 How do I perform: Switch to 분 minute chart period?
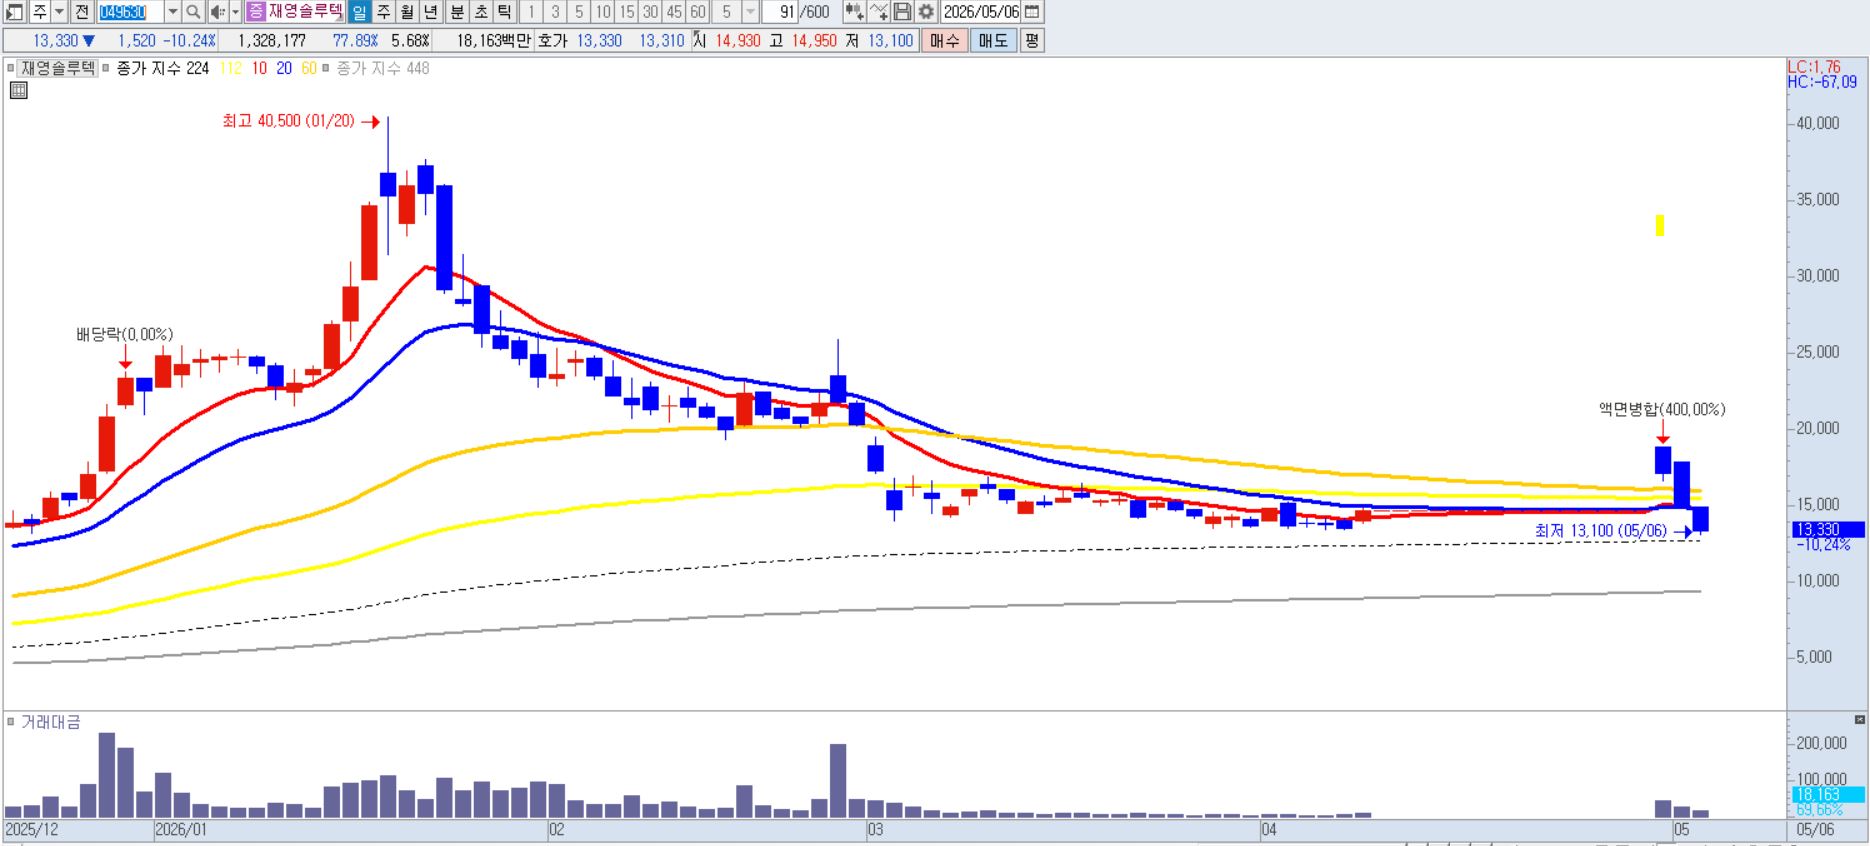(x=457, y=12)
